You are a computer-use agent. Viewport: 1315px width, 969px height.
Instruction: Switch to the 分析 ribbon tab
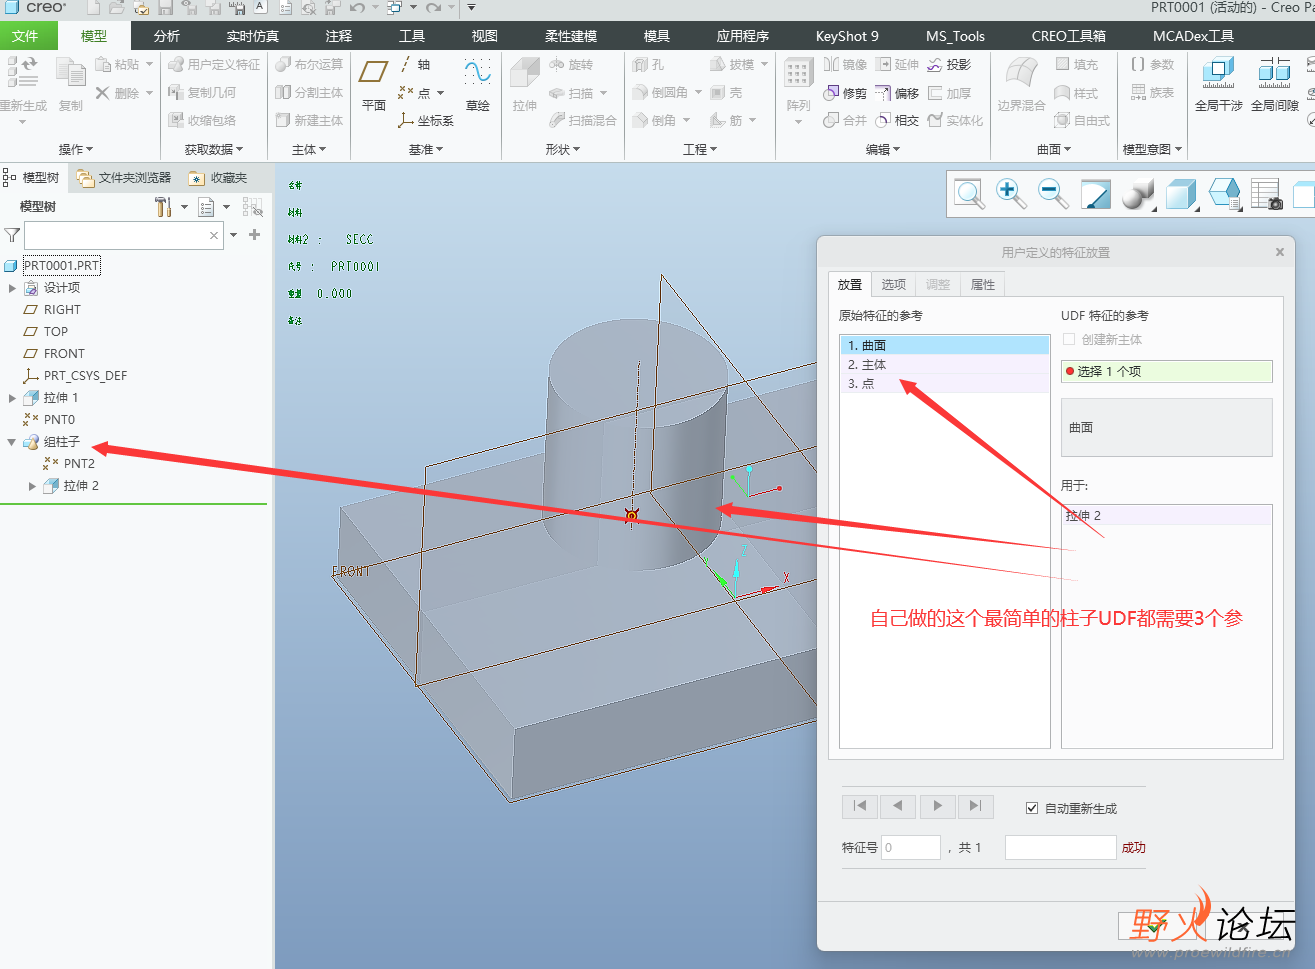click(x=167, y=36)
